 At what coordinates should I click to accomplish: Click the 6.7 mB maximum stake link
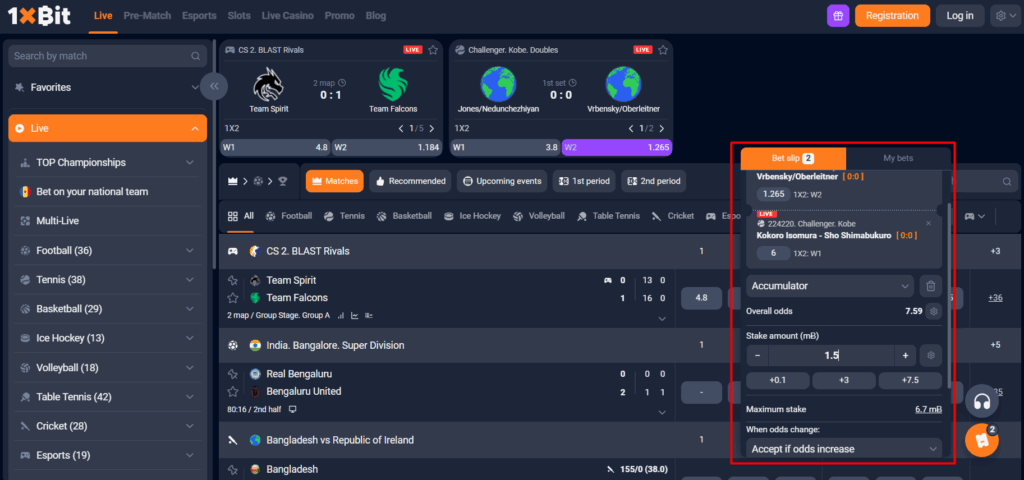(928, 409)
